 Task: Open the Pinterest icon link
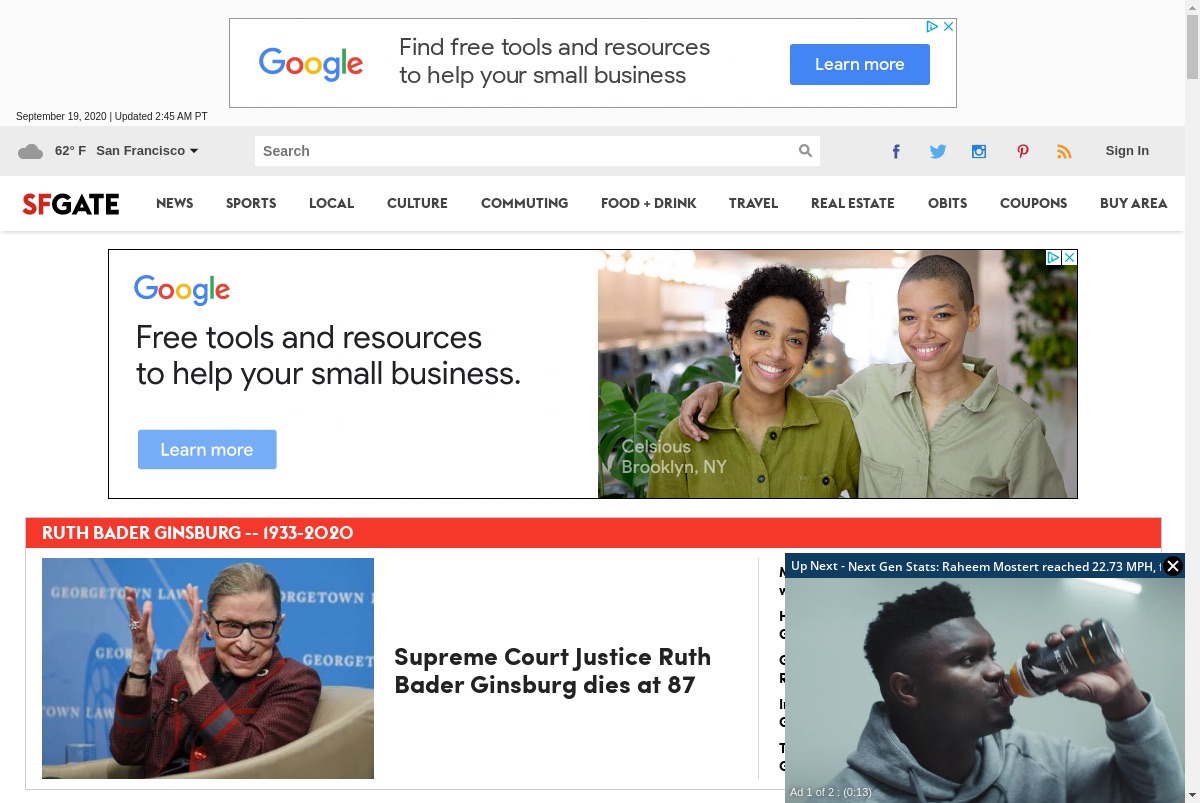1022,151
